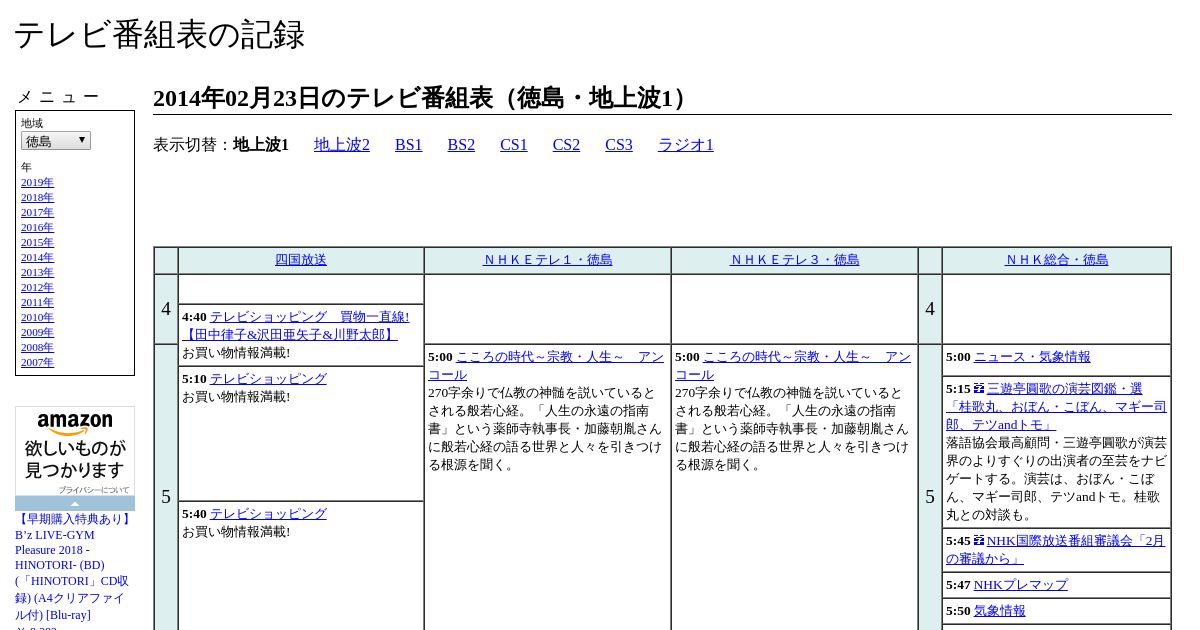Screen dimensions: 1200x630
Task: Click the caption icon beside 5:15 program
Action: (979, 388)
